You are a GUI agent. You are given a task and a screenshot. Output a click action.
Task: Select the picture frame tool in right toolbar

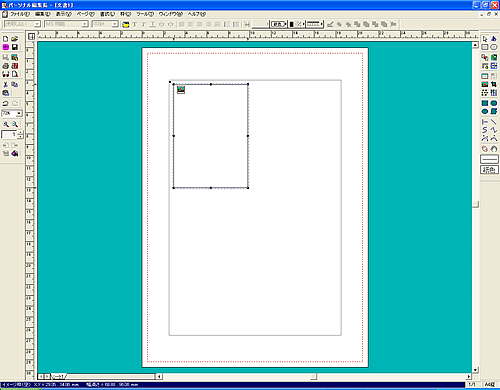pyautogui.click(x=485, y=85)
